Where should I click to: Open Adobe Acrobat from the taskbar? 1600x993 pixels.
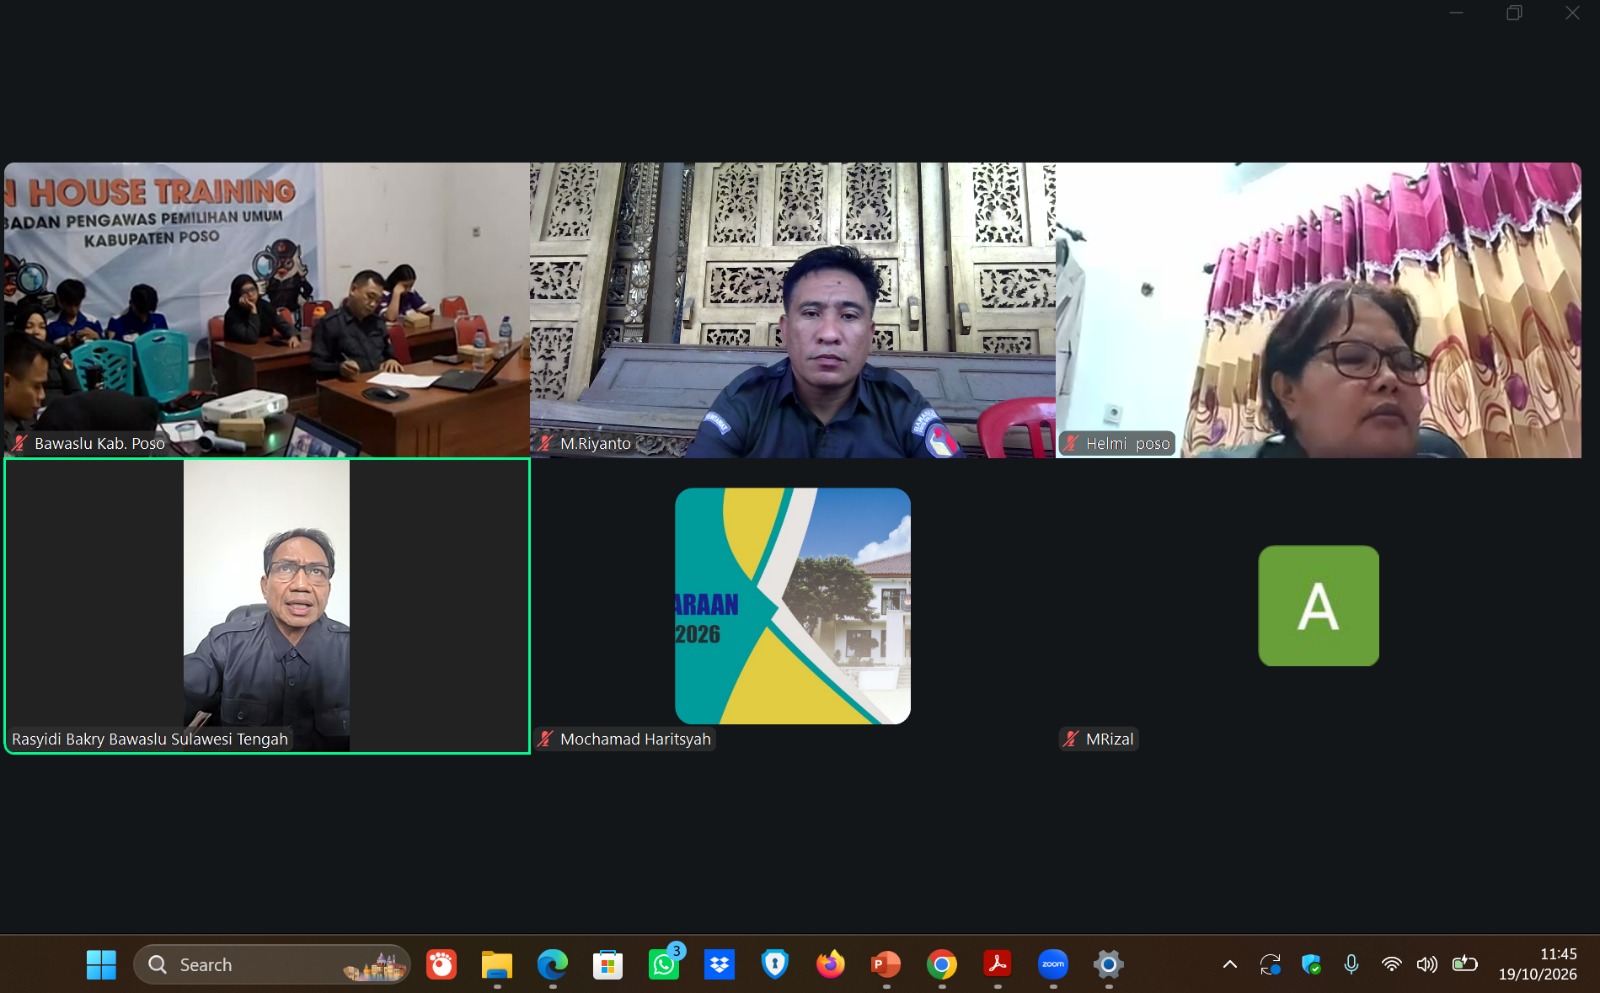(997, 965)
